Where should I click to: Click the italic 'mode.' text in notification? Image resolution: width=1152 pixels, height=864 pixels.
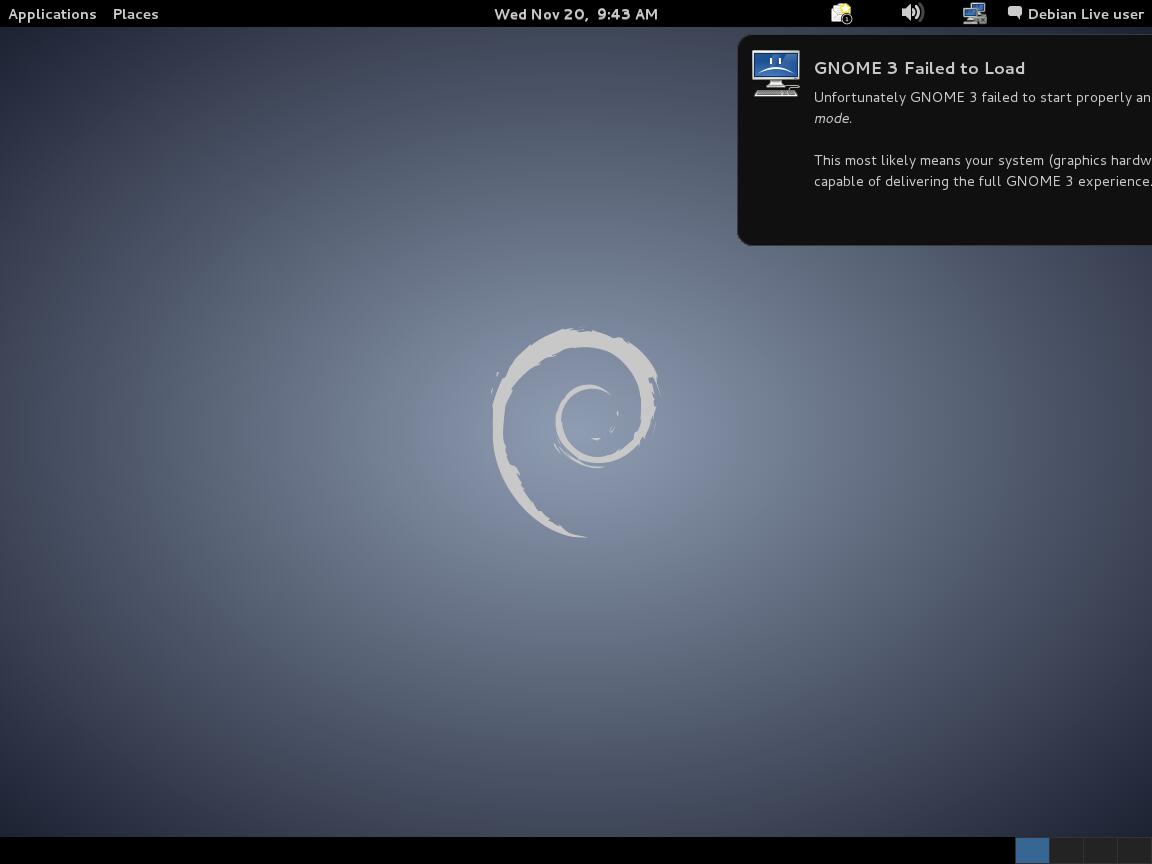pos(832,118)
